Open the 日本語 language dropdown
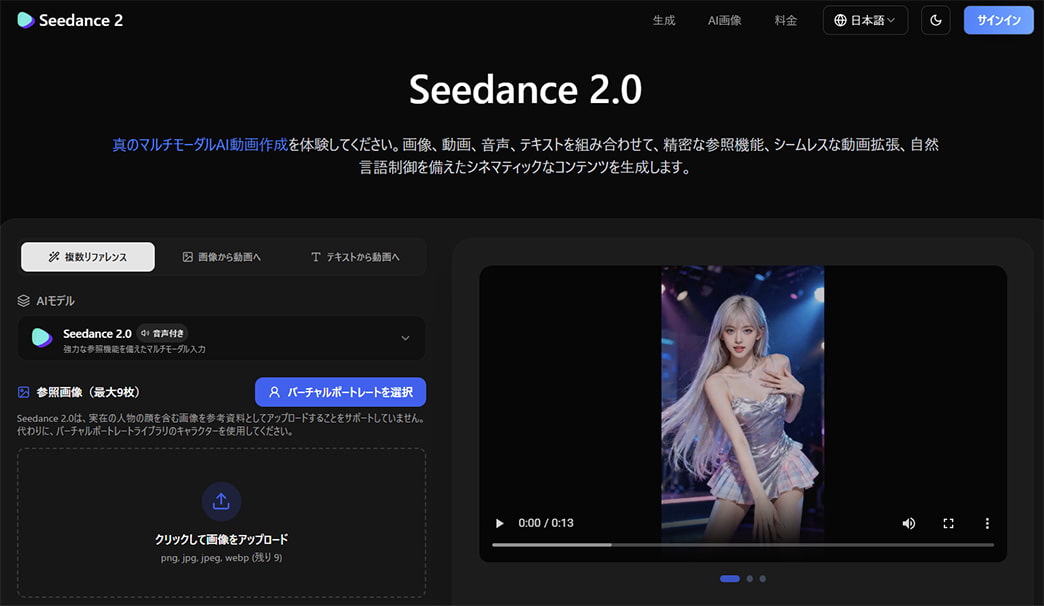 (866, 19)
